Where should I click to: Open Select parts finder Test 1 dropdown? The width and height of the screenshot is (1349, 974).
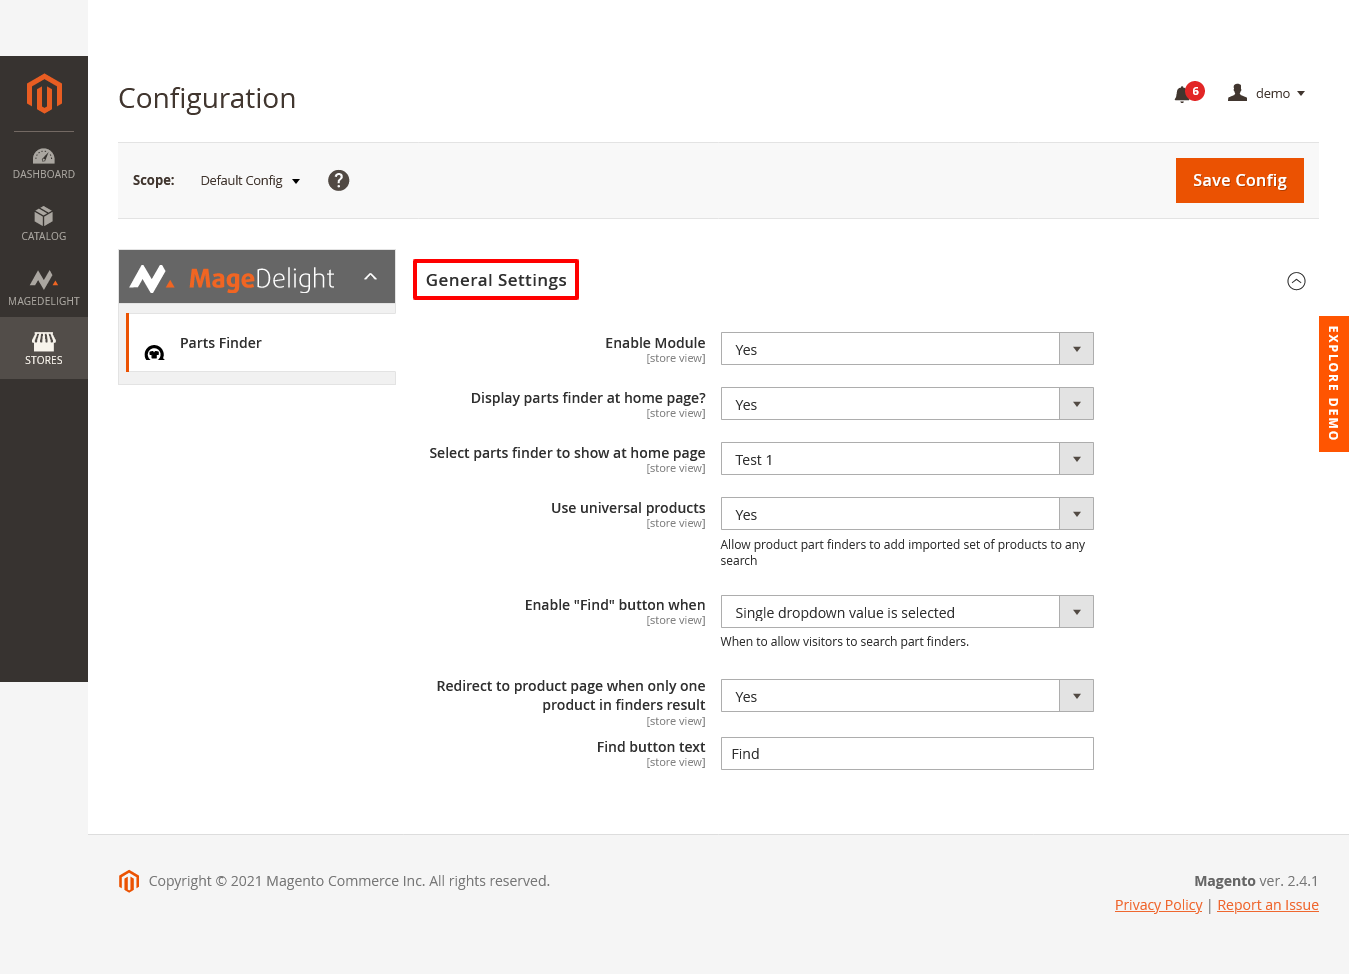pos(907,459)
